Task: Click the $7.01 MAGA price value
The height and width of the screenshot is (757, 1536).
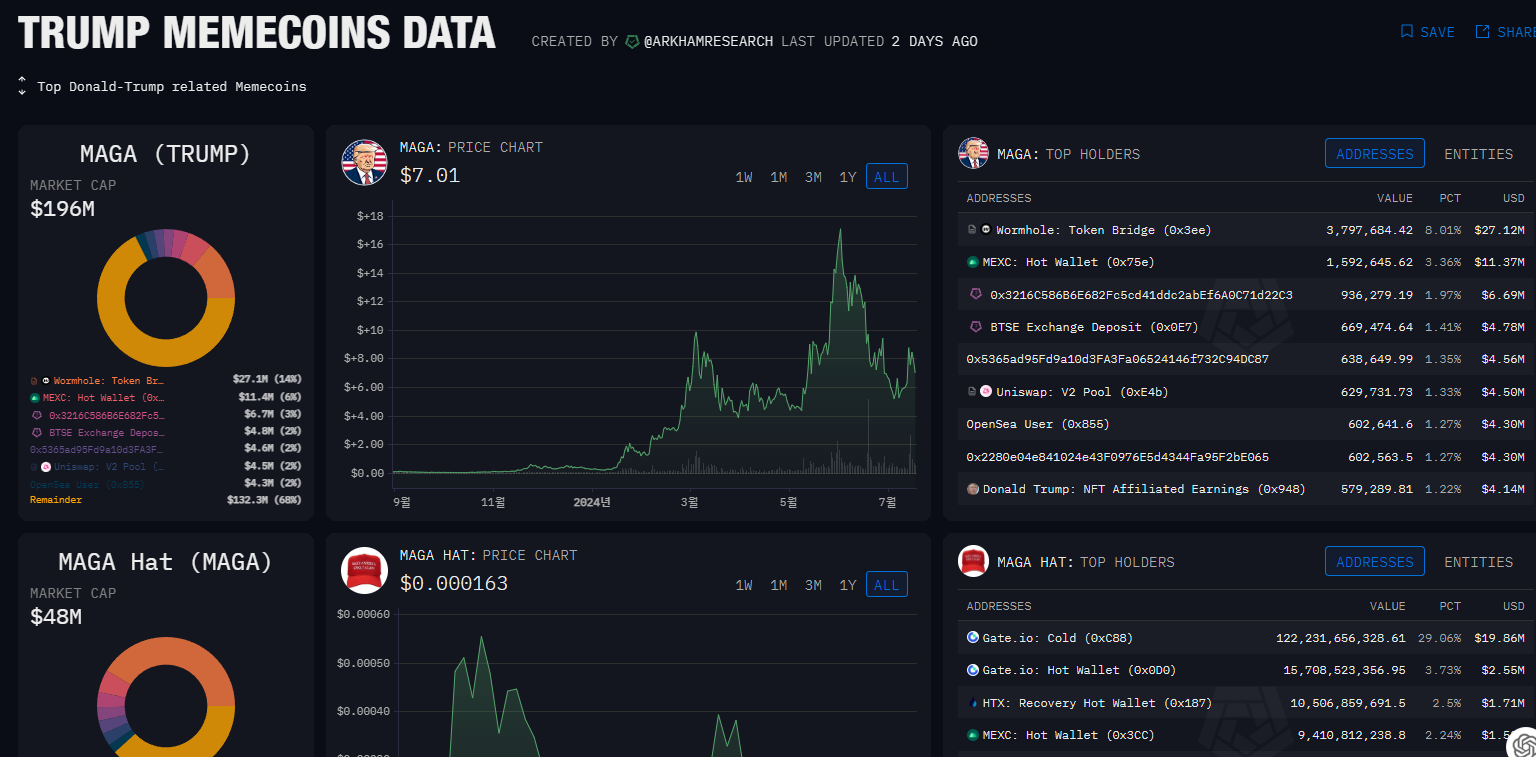Action: pos(430,176)
